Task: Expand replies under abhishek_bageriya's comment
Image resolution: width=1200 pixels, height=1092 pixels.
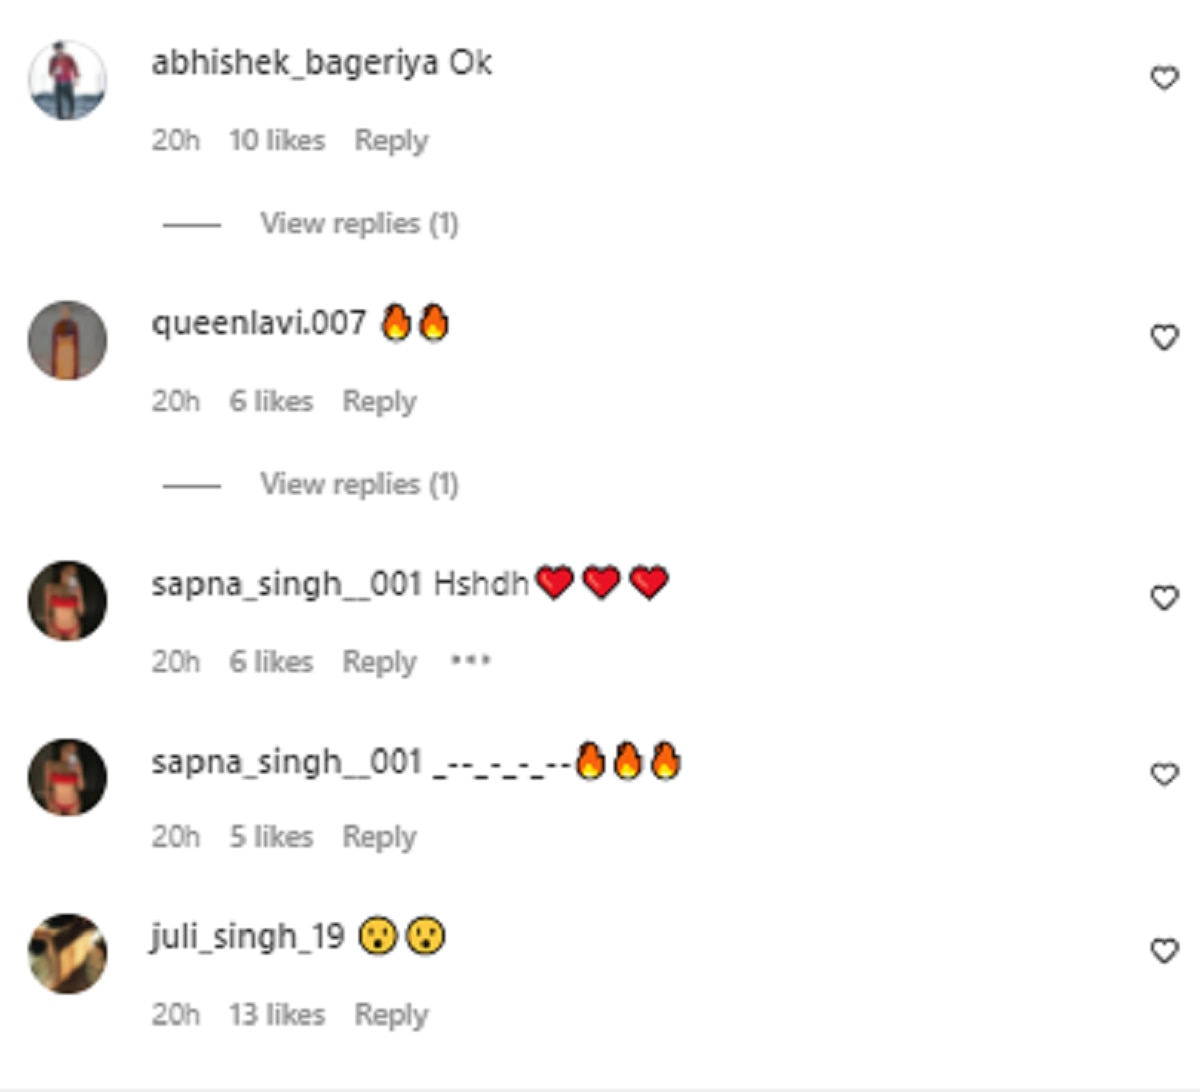Action: tap(359, 223)
